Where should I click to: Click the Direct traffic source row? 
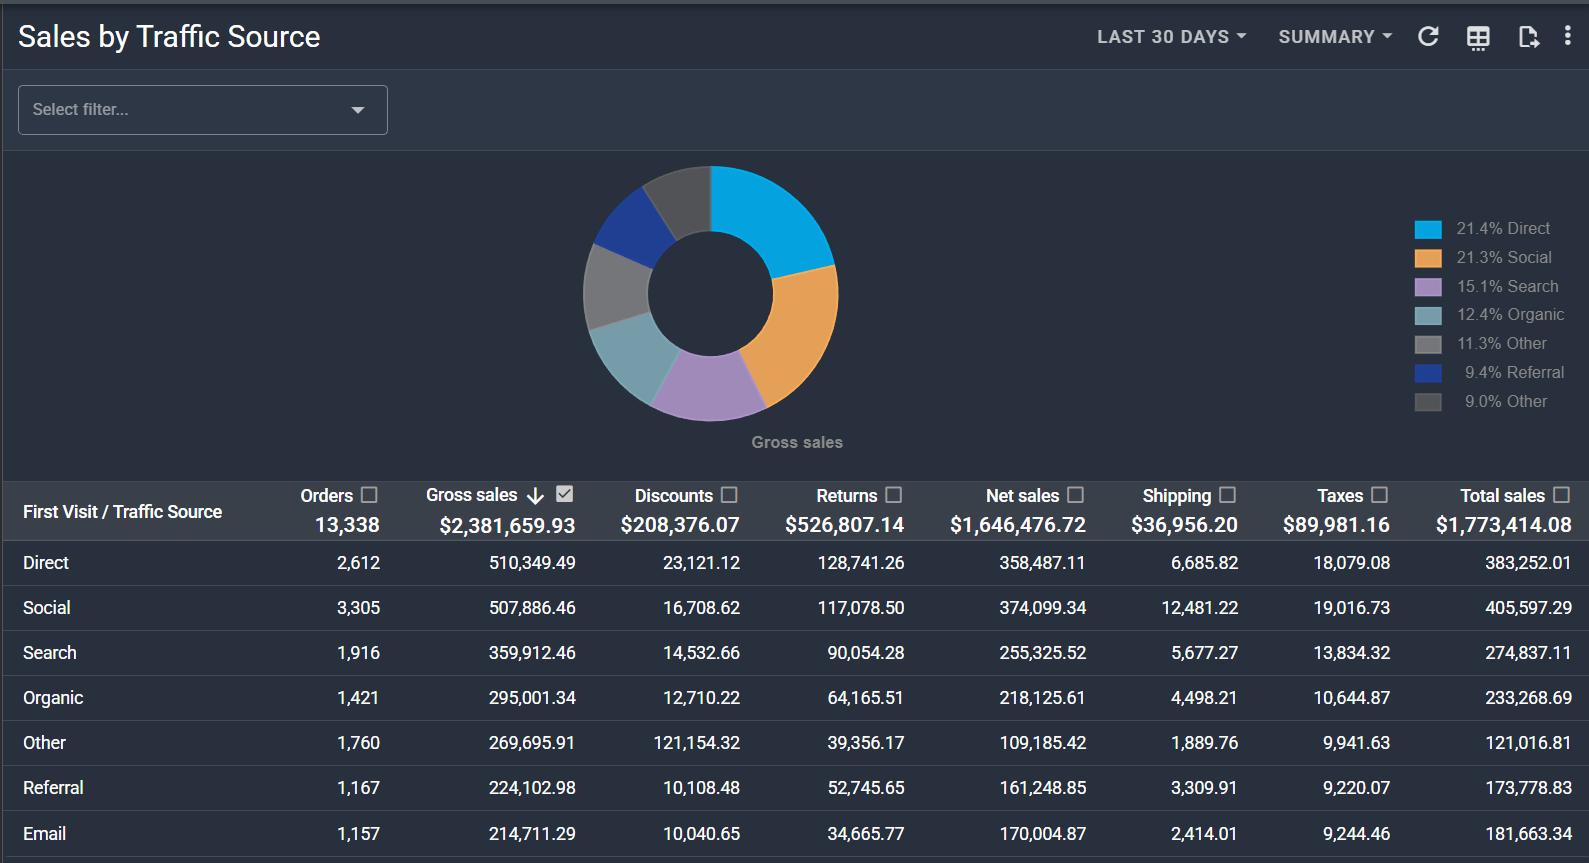[46, 563]
